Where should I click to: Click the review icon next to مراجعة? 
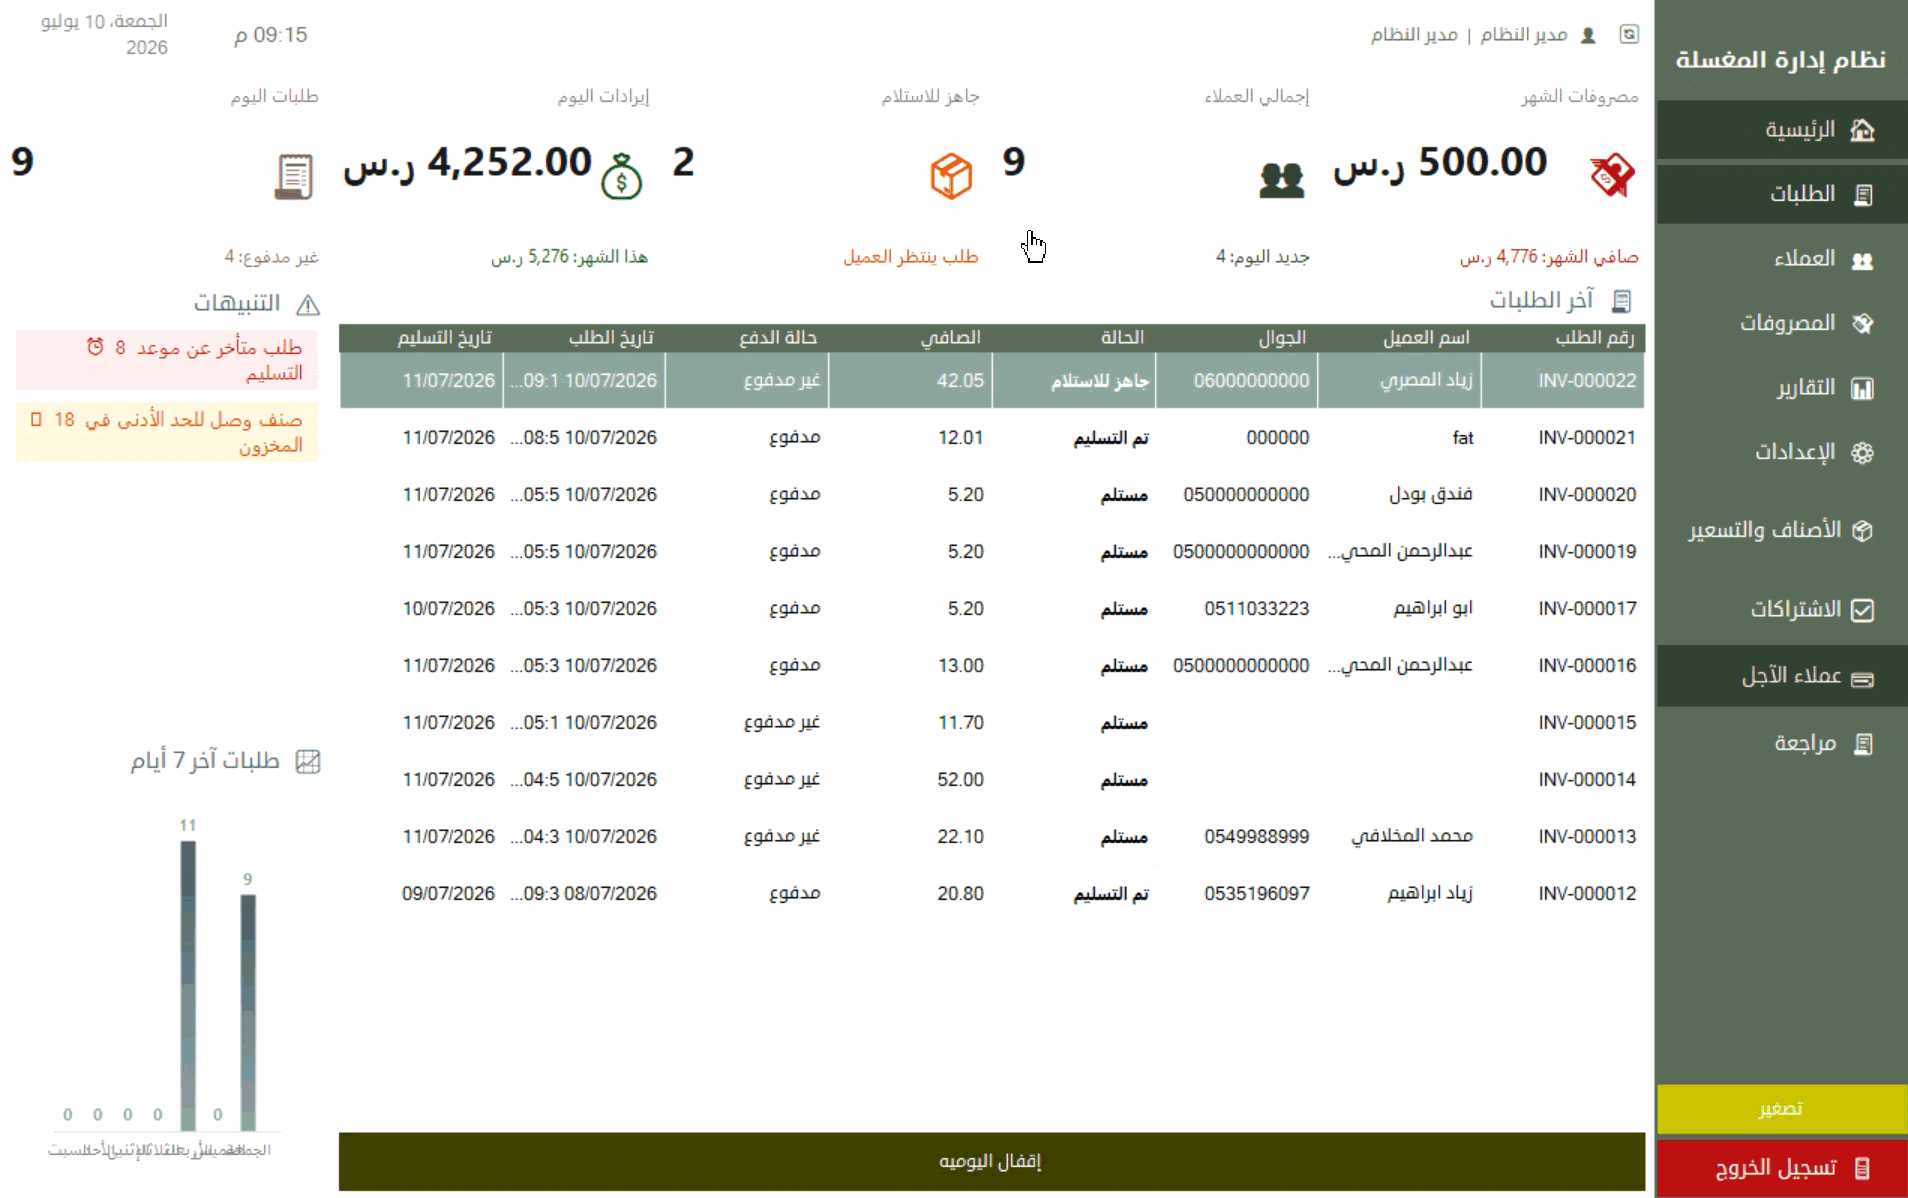[x=1863, y=744]
